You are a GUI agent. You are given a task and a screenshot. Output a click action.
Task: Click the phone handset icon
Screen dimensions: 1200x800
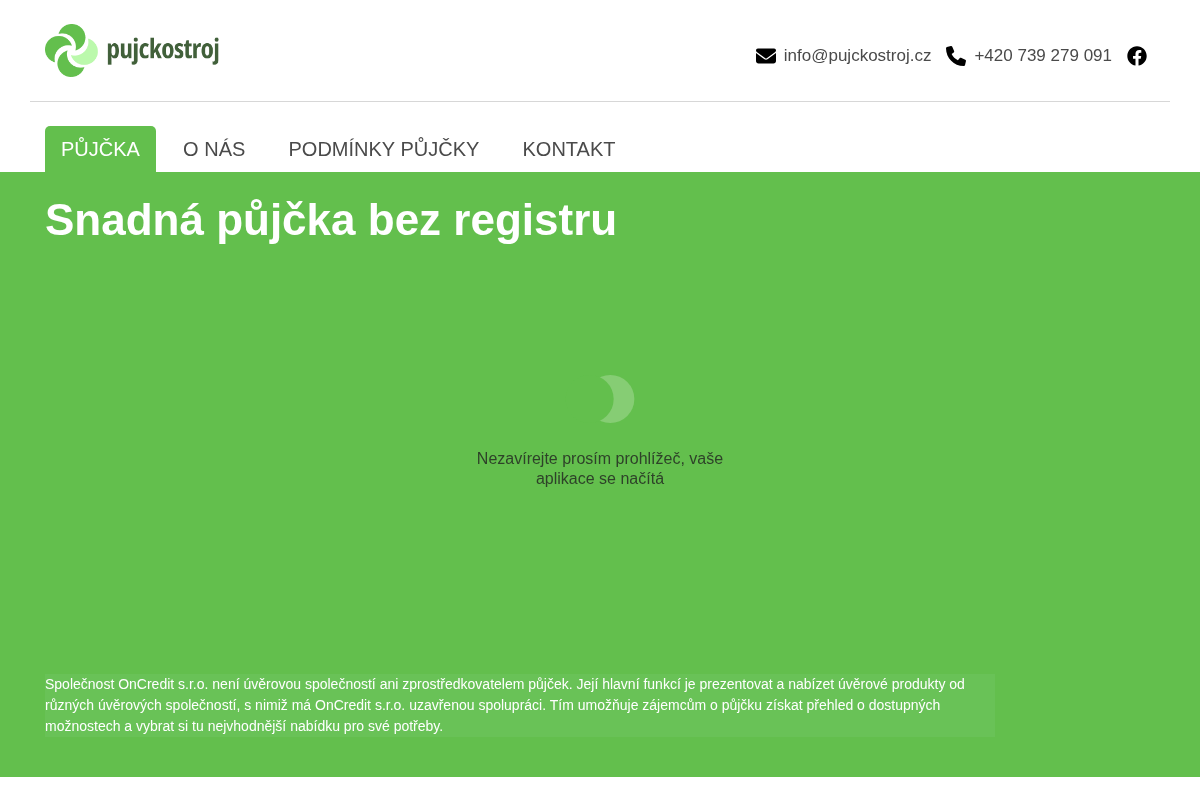(956, 56)
